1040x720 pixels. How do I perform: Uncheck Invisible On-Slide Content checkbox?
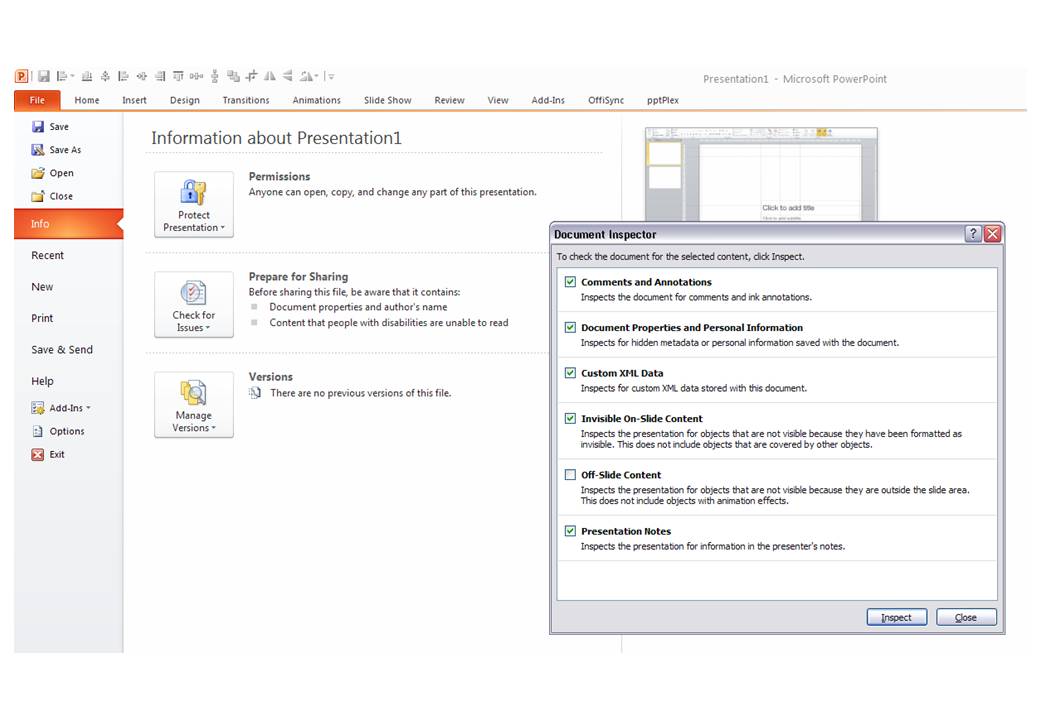pos(570,418)
